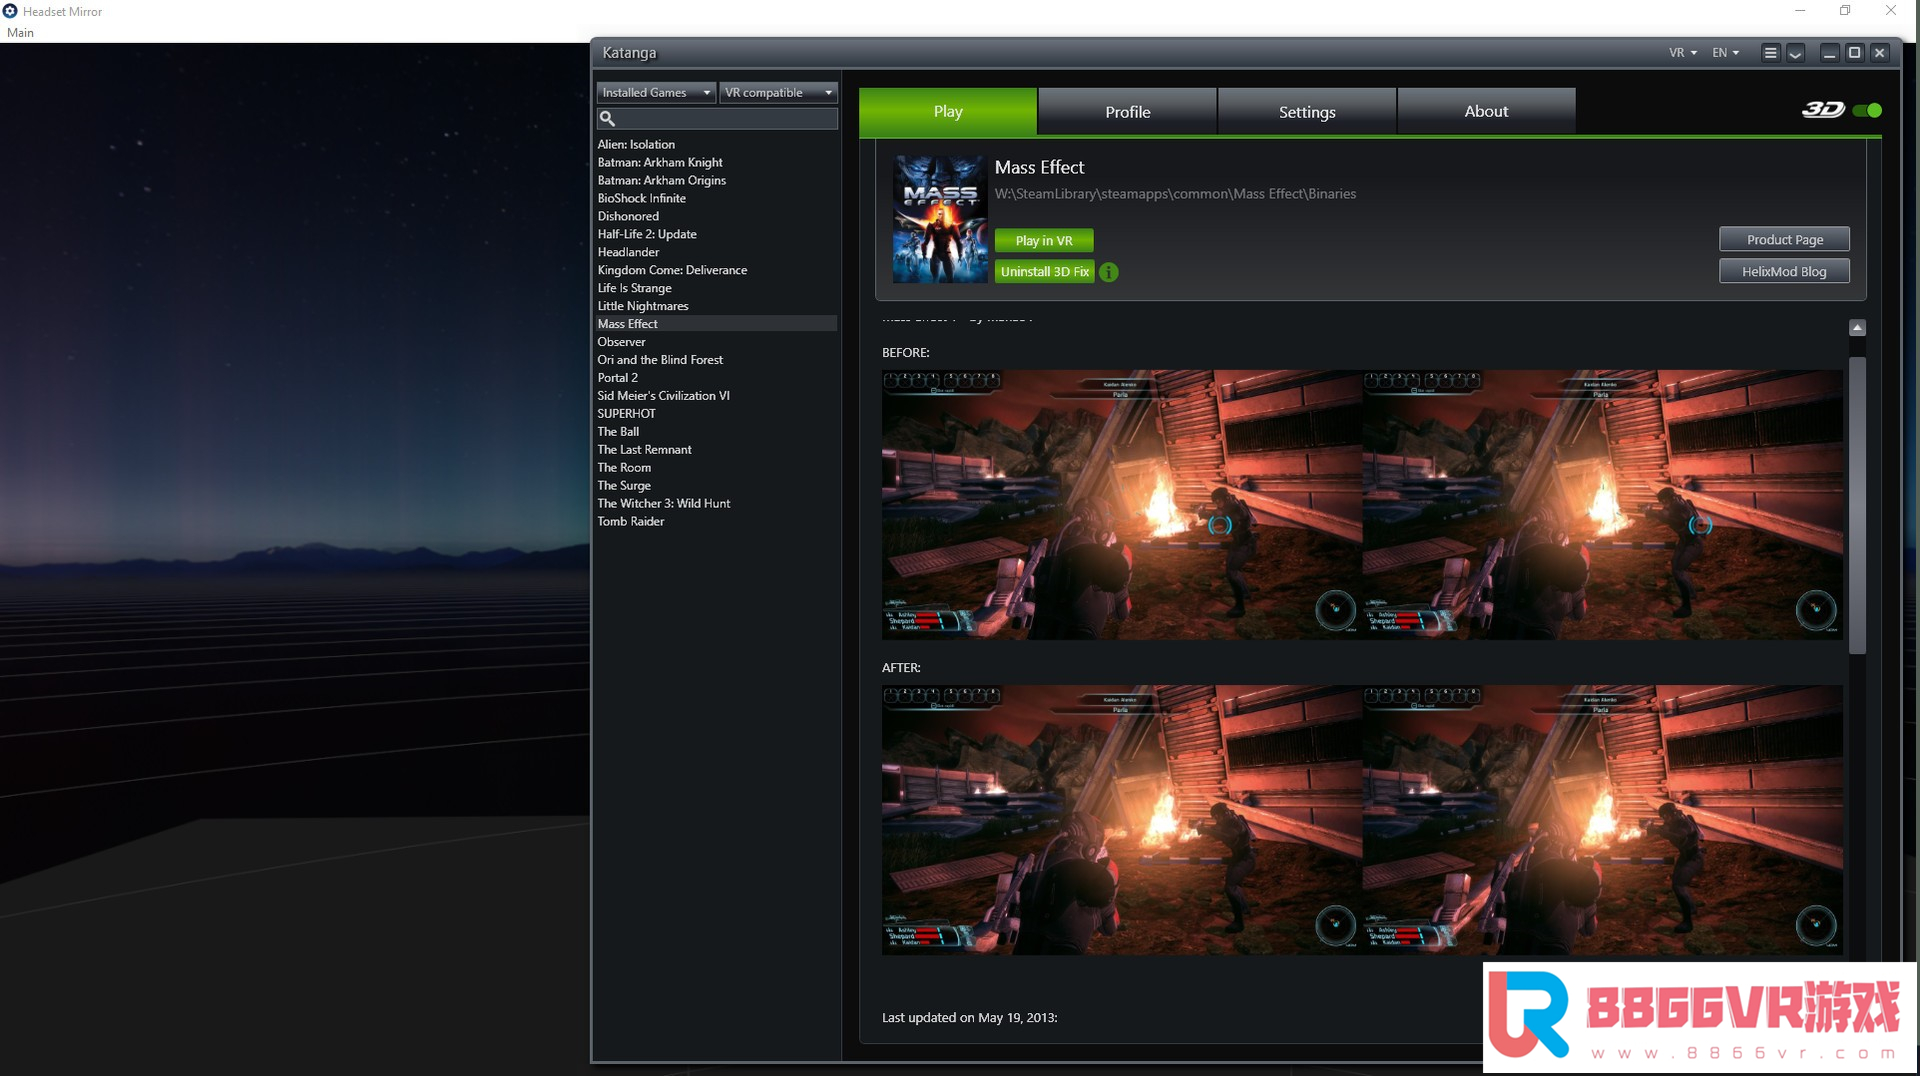Viewport: 1920px width, 1076px height.
Task: Select Portal 2
Action: point(716,378)
